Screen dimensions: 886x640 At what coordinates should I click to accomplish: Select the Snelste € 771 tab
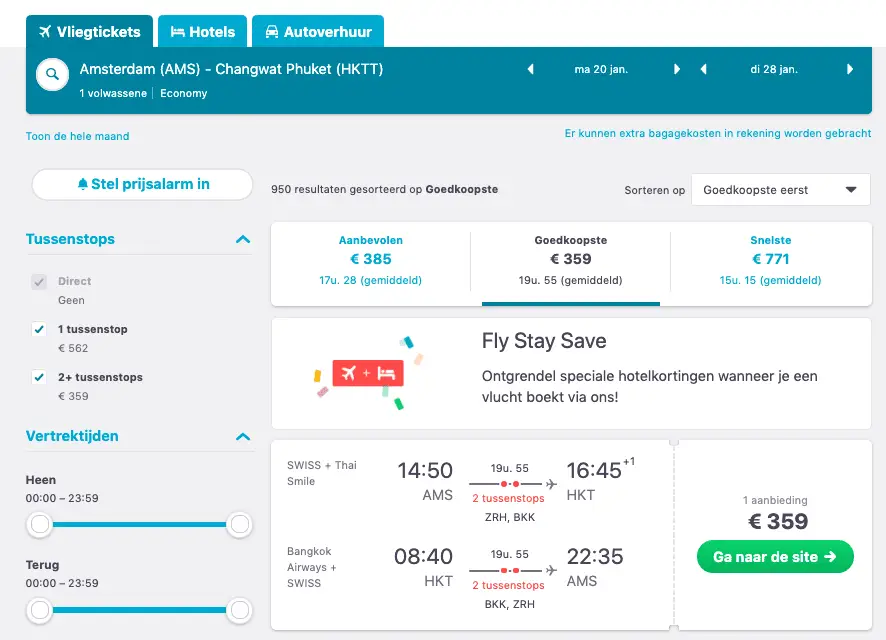point(770,260)
